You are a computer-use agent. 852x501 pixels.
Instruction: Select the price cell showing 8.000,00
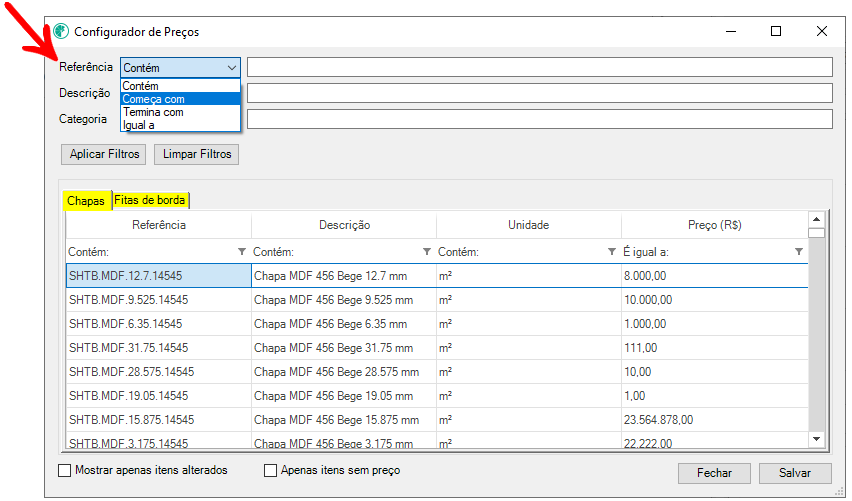pyautogui.click(x=713, y=275)
